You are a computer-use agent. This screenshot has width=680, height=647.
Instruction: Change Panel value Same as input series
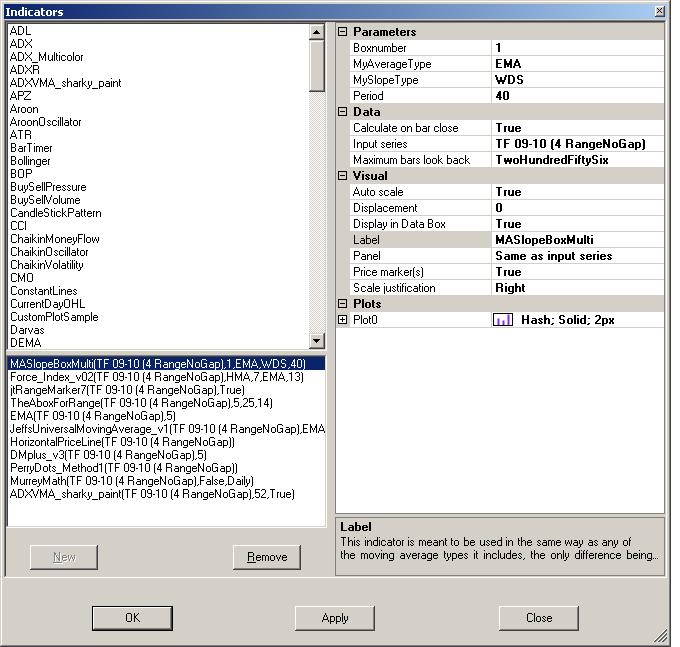(577, 256)
